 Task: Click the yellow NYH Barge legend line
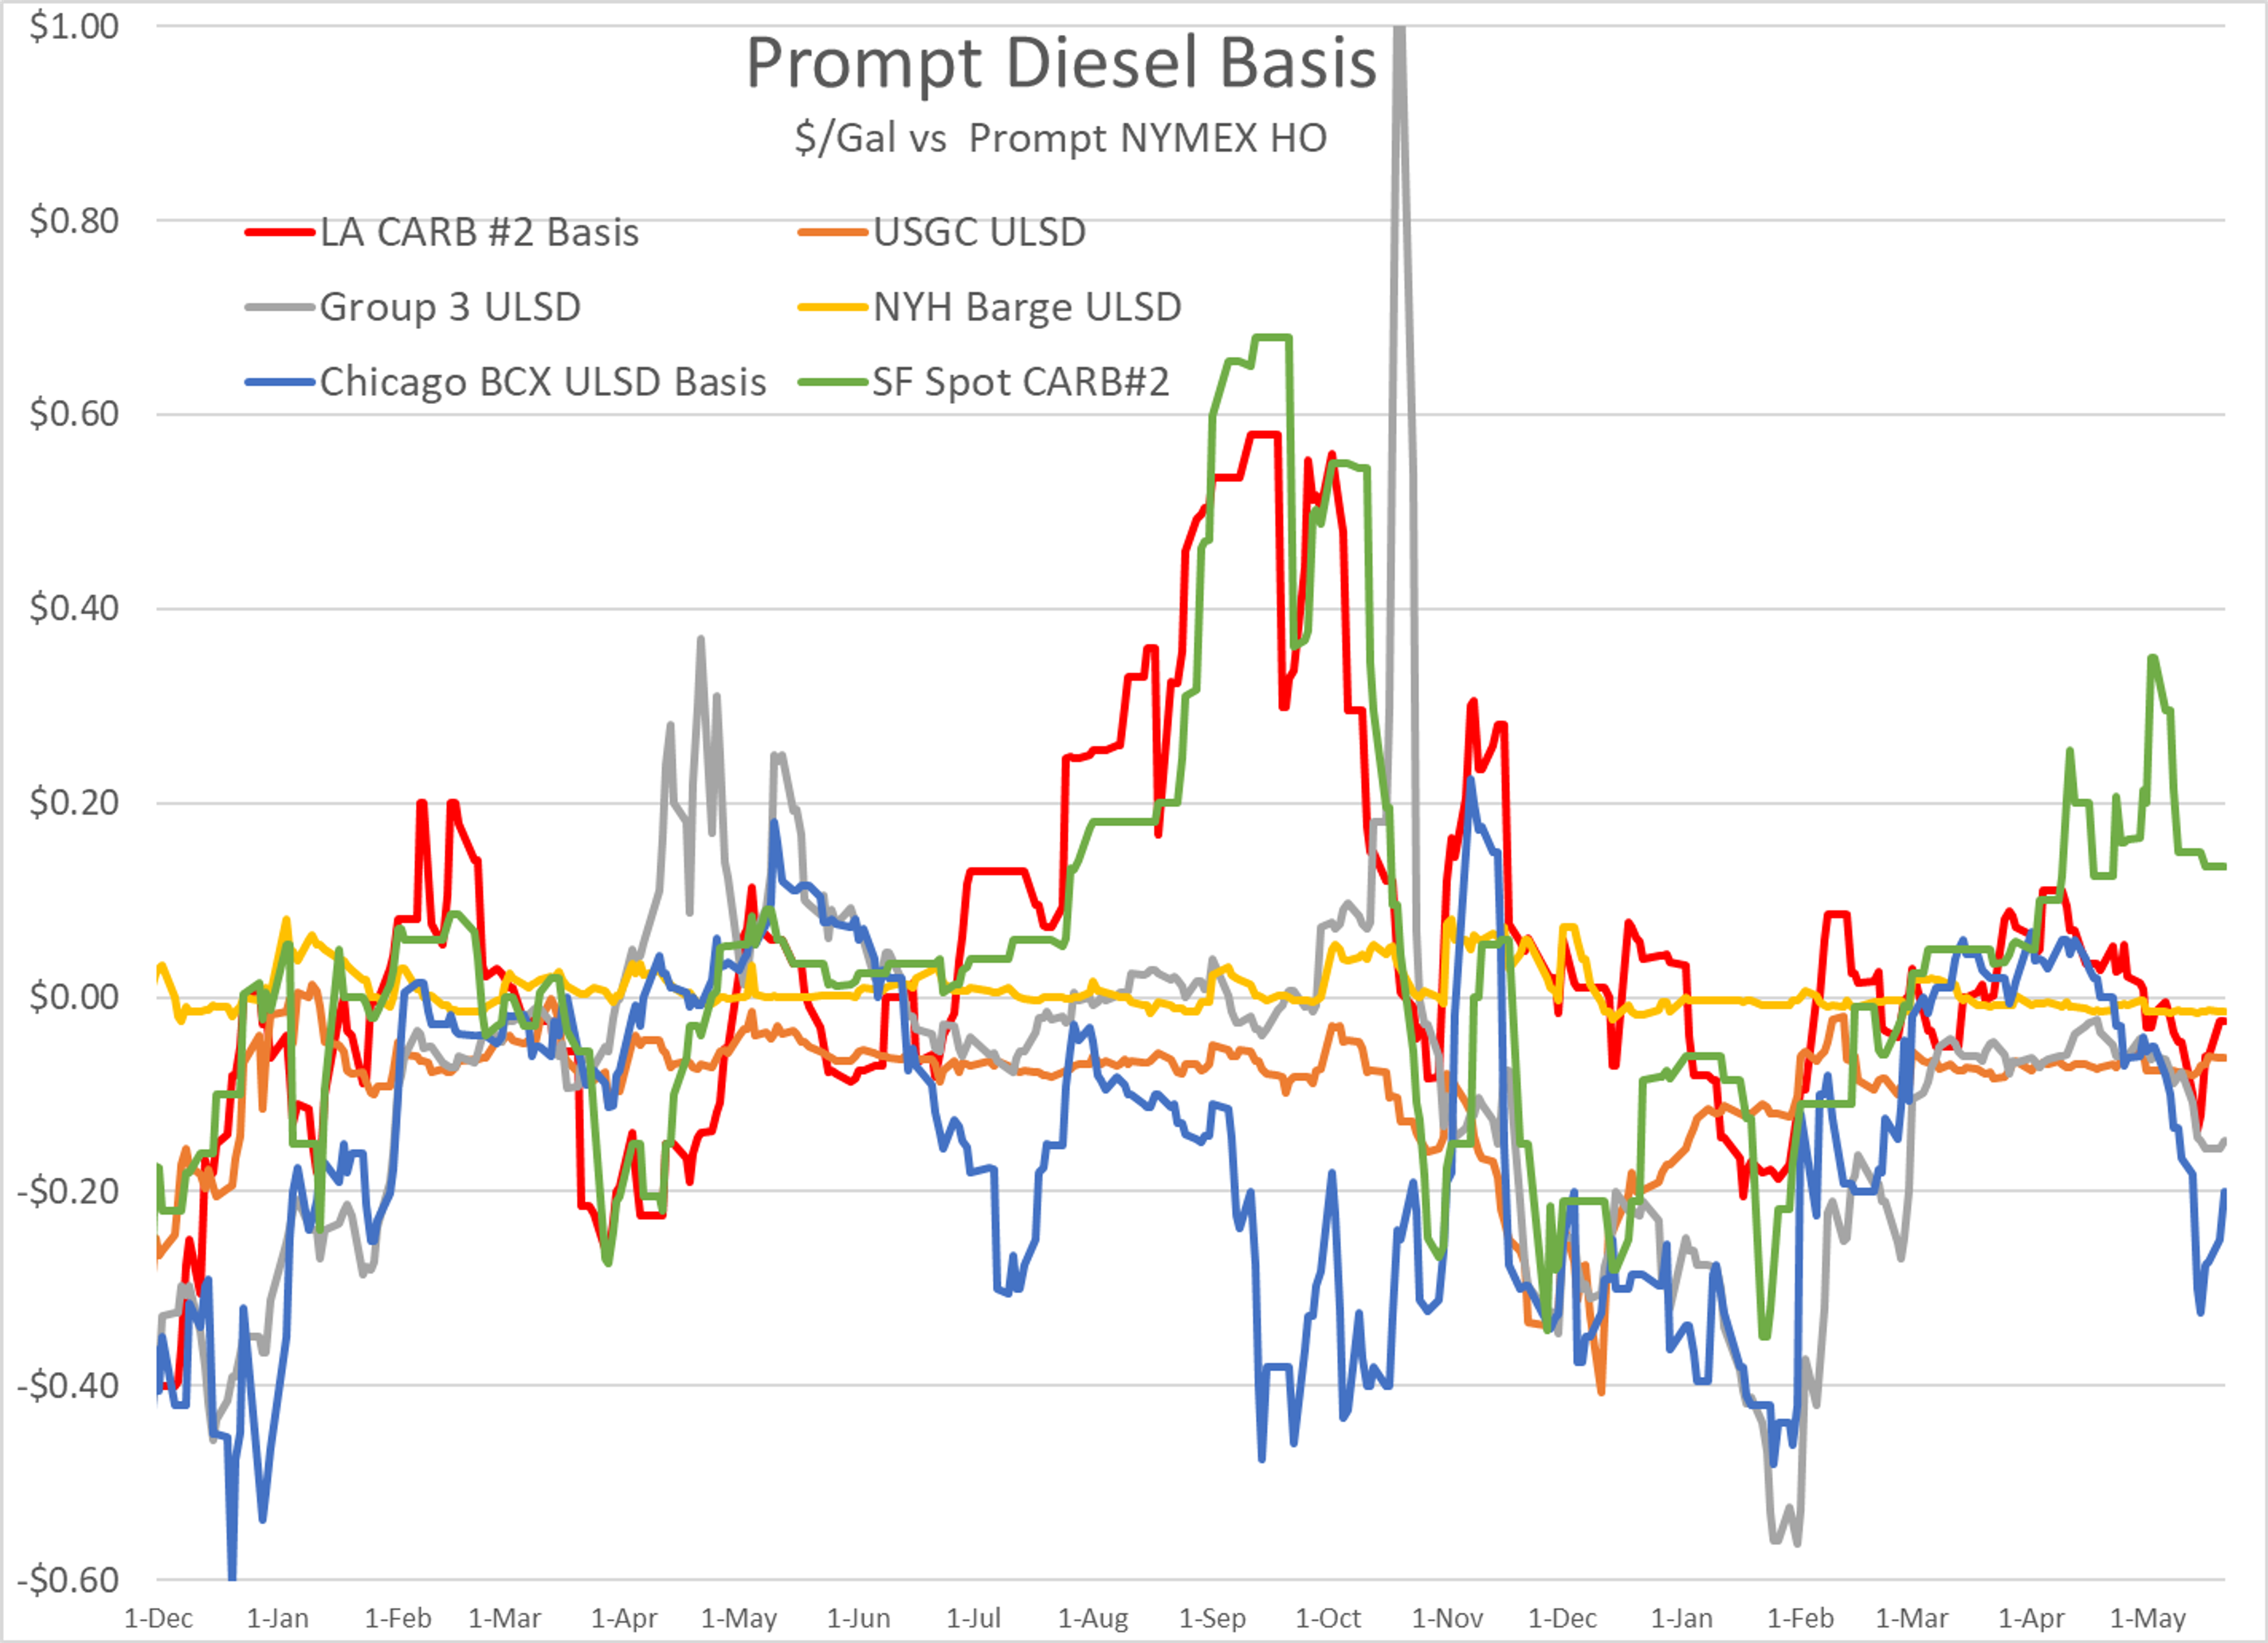[x=833, y=307]
